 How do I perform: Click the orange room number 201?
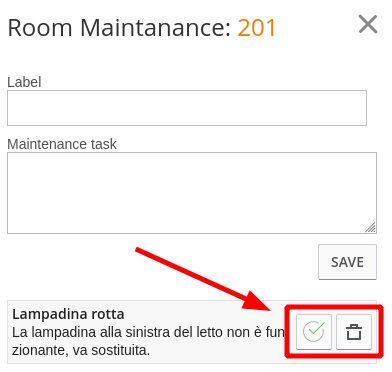[257, 28]
